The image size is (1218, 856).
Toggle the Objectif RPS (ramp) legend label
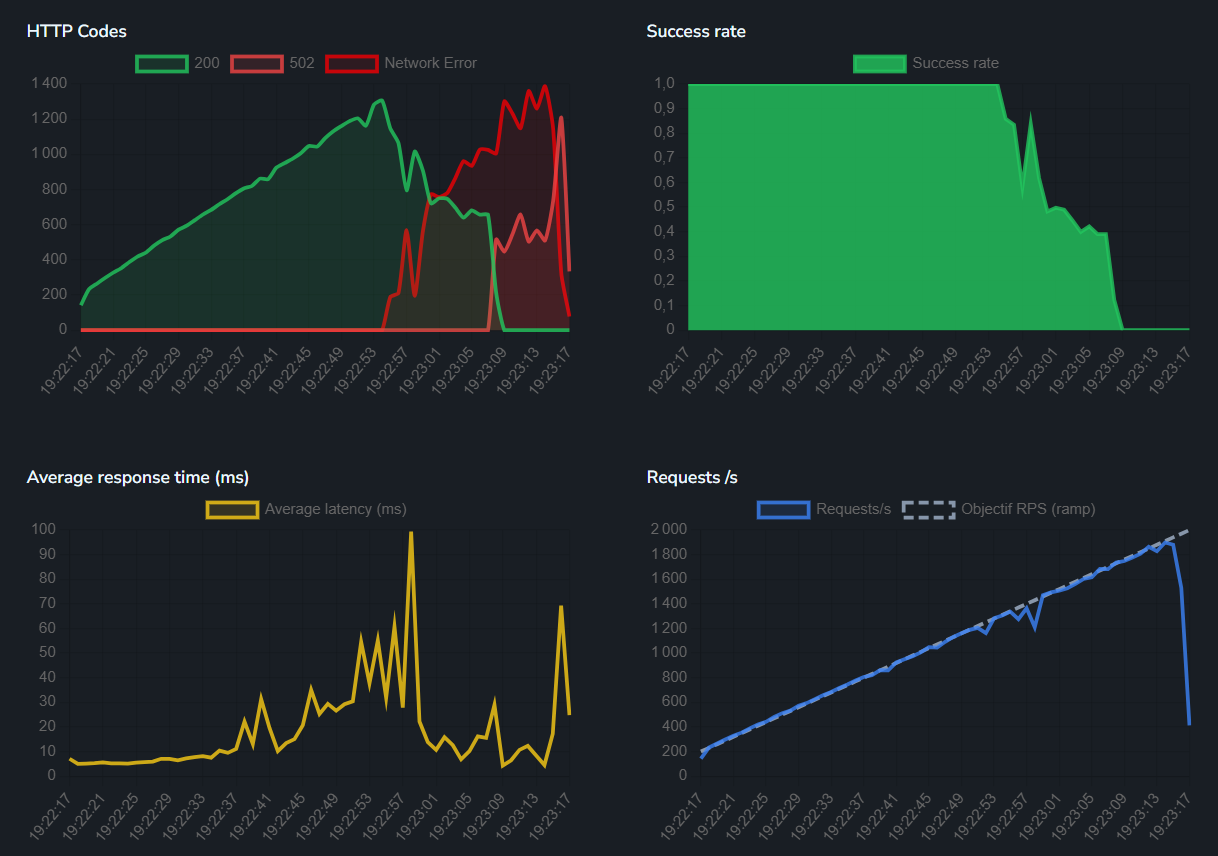pos(1028,509)
